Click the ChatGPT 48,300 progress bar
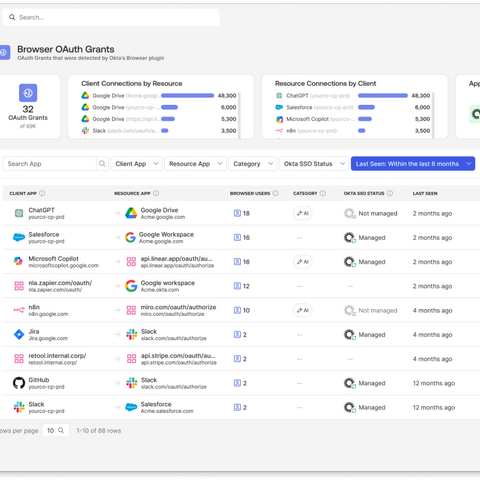480x480 pixels. tap(383, 96)
